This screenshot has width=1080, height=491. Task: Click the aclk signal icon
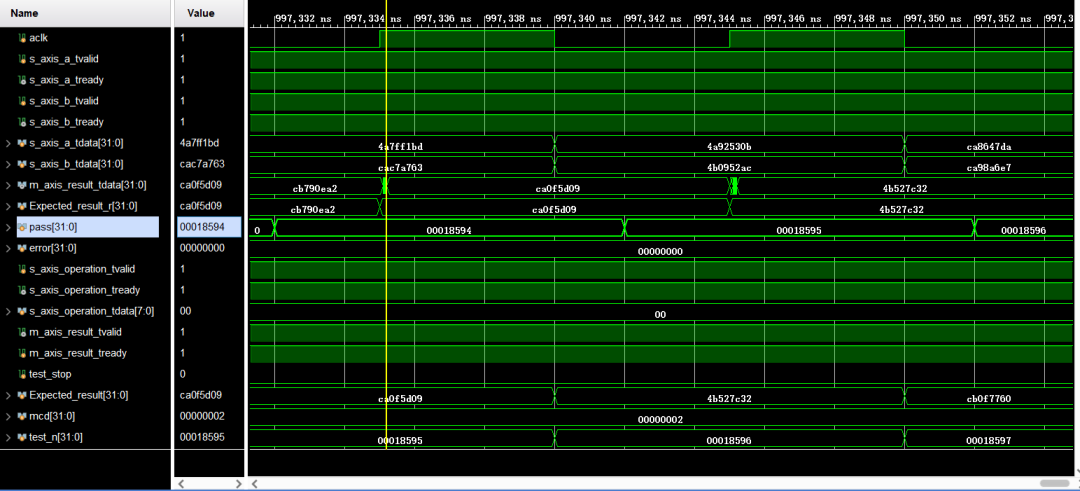(x=22, y=38)
